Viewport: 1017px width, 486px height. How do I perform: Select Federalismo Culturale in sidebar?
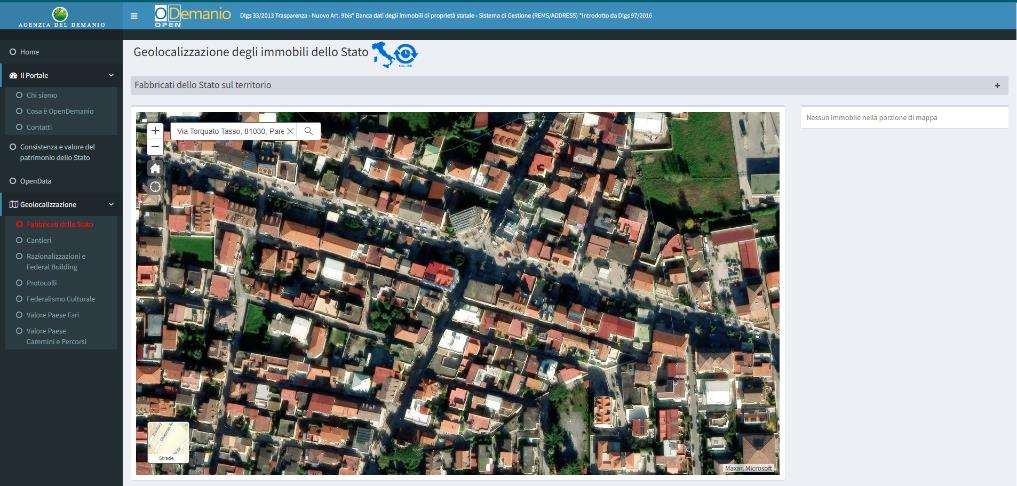tap(60, 299)
